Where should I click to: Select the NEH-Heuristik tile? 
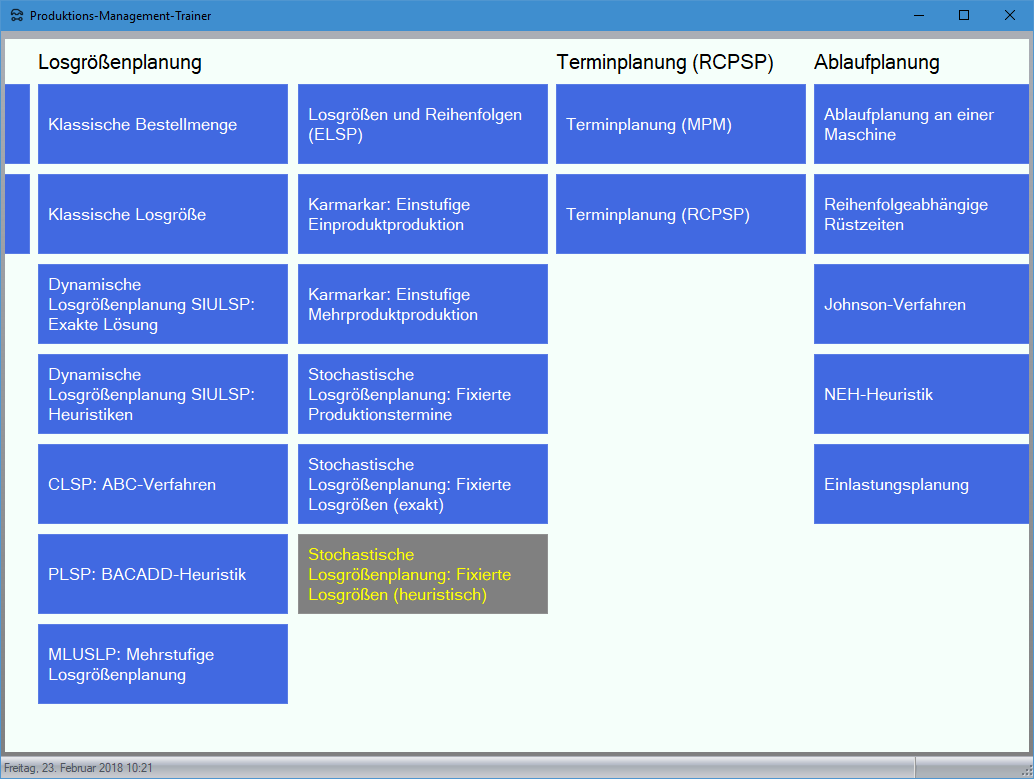pyautogui.click(x=921, y=394)
